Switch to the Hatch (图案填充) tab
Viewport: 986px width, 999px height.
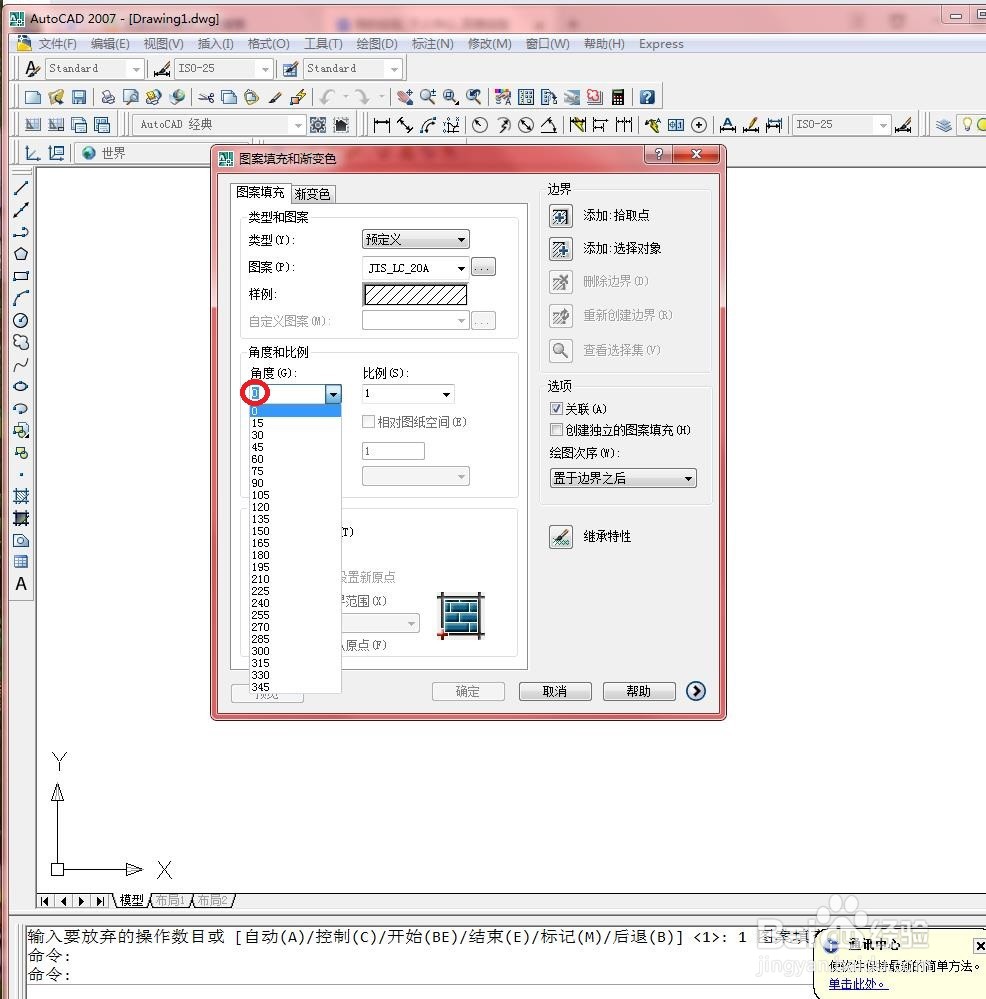260,192
